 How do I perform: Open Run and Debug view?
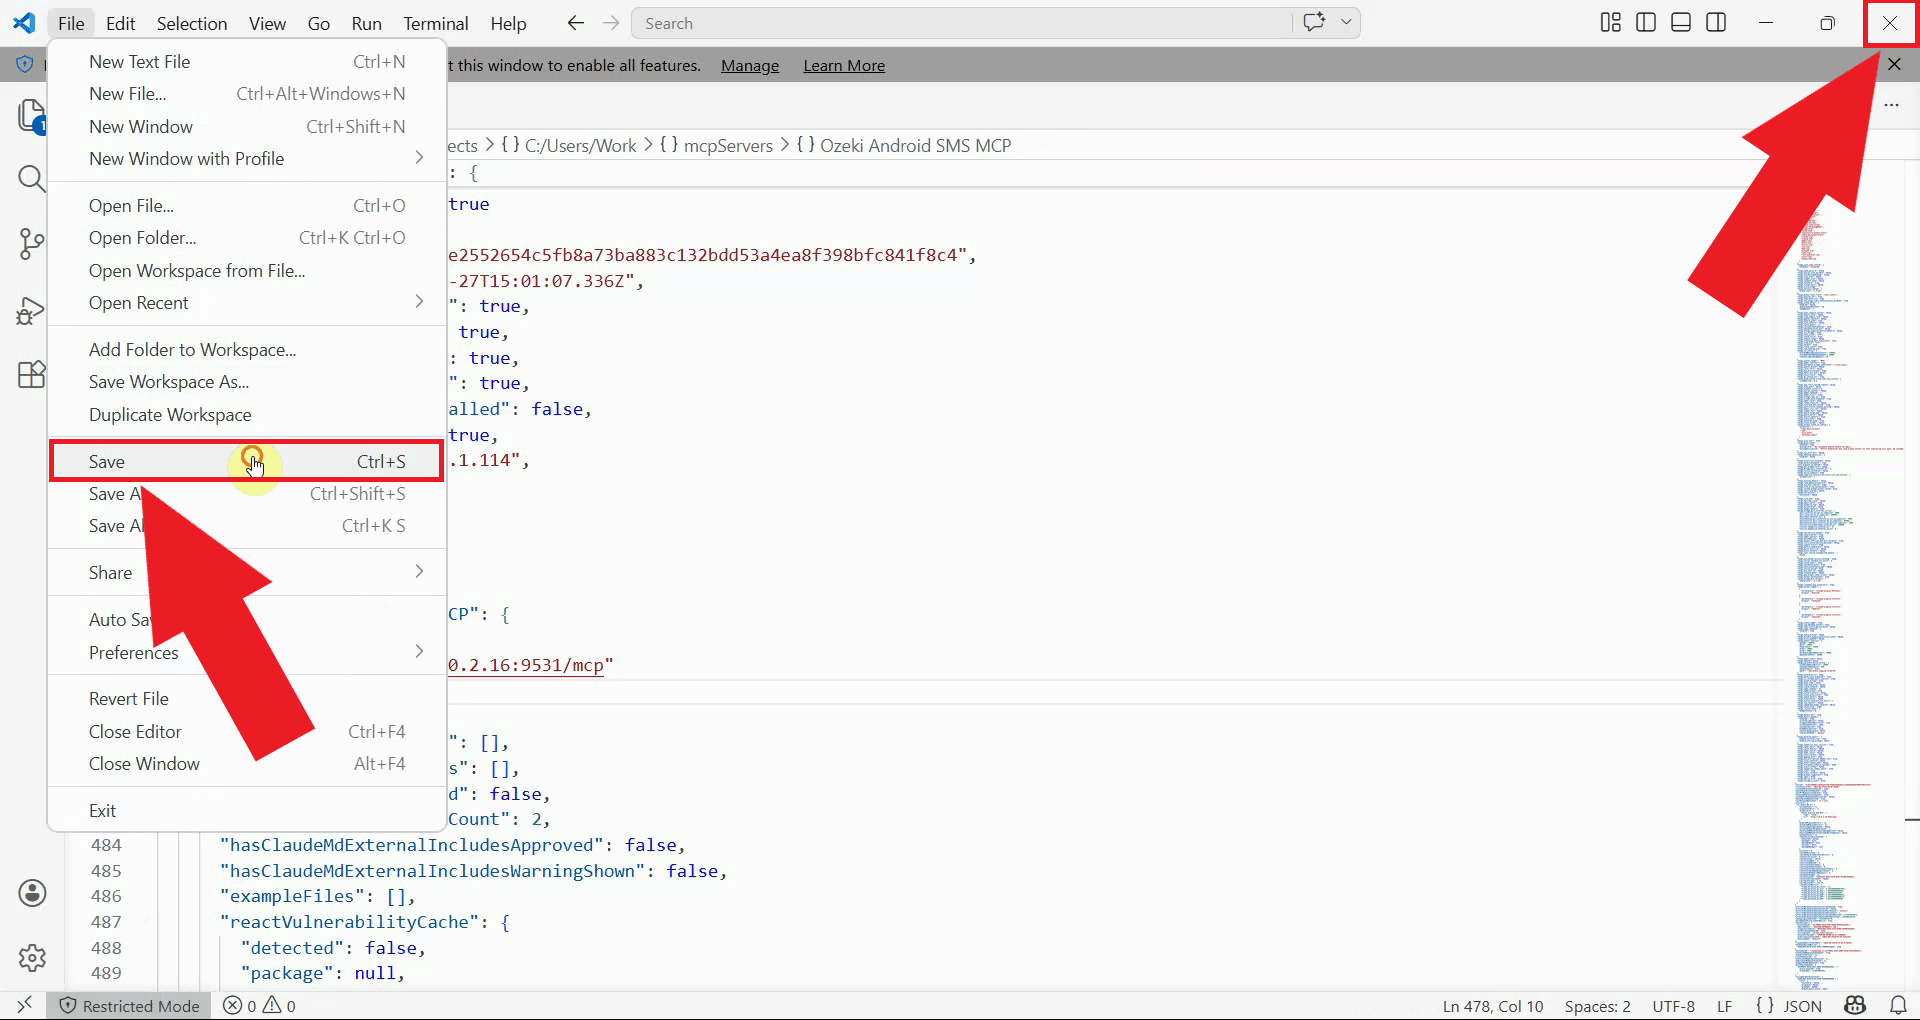[x=32, y=310]
